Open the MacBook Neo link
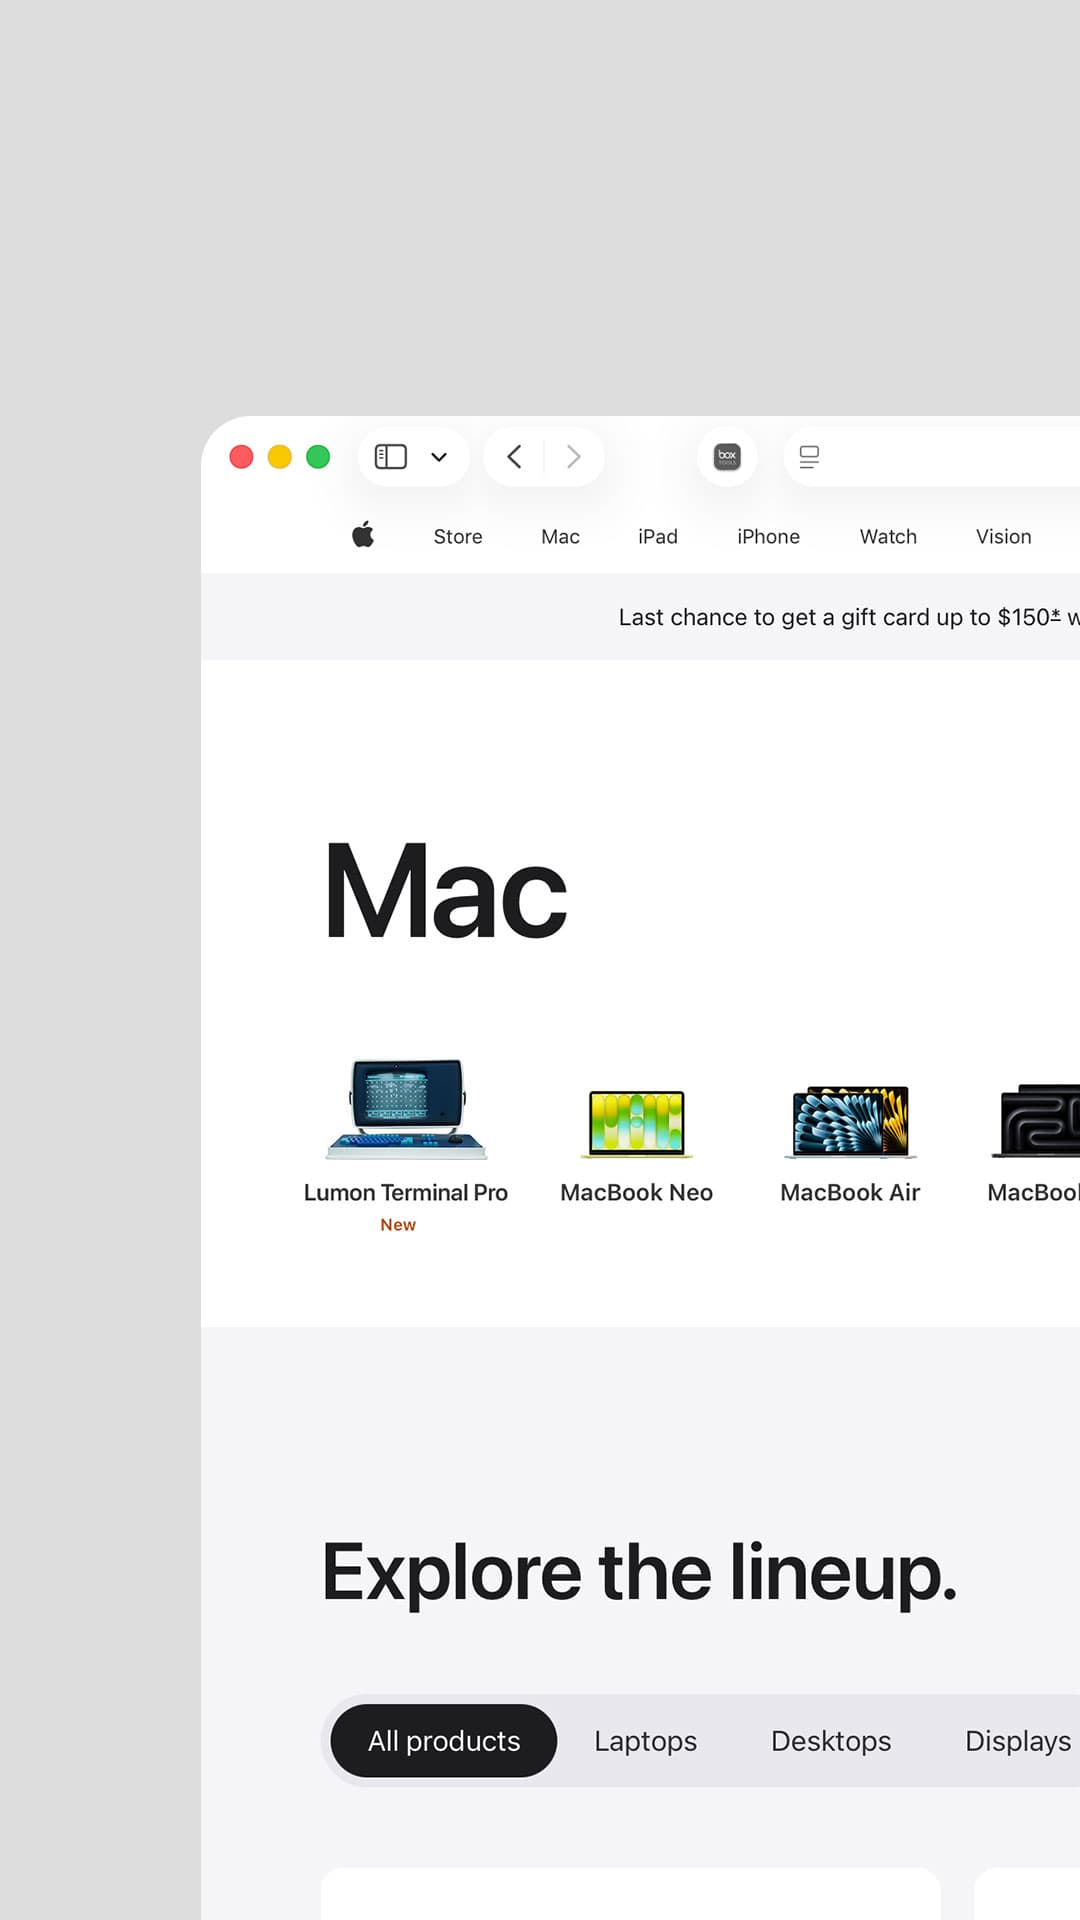Image resolution: width=1080 pixels, height=1920 pixels. click(x=637, y=1192)
